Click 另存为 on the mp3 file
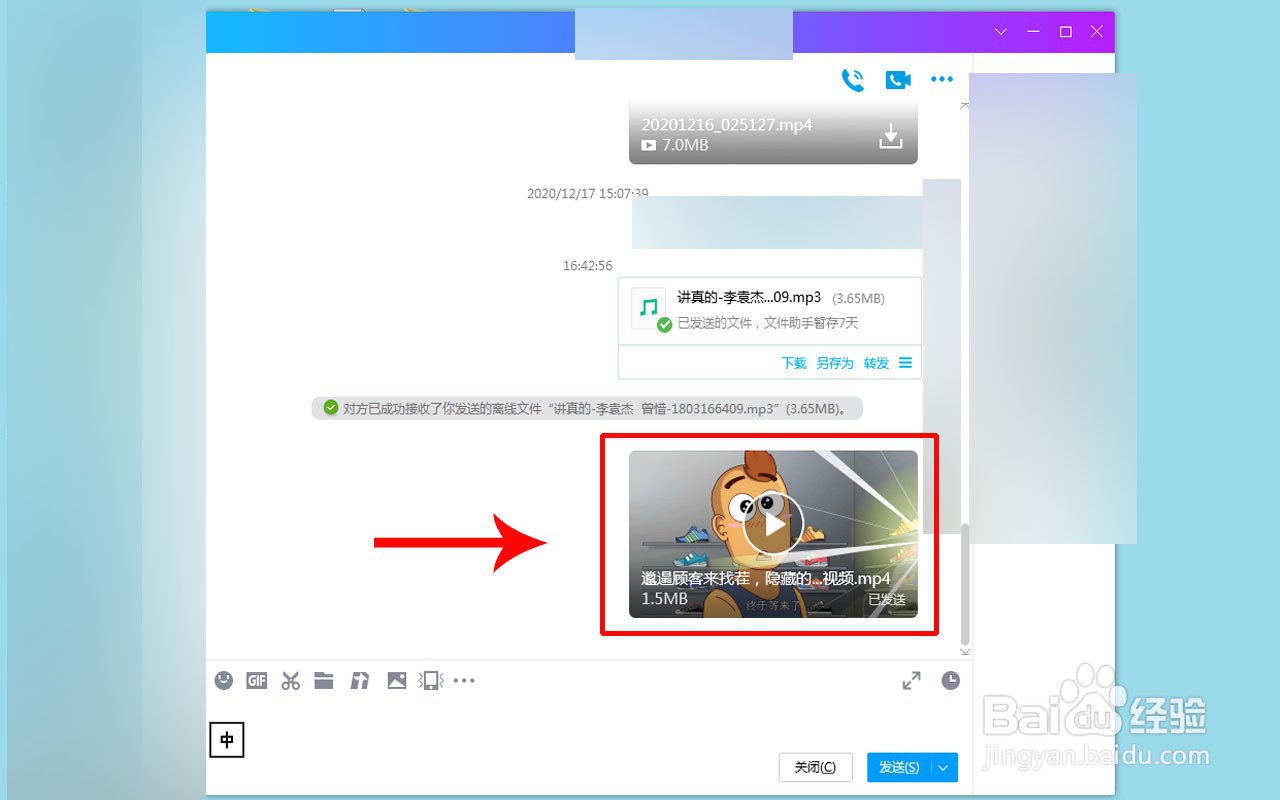 click(835, 363)
